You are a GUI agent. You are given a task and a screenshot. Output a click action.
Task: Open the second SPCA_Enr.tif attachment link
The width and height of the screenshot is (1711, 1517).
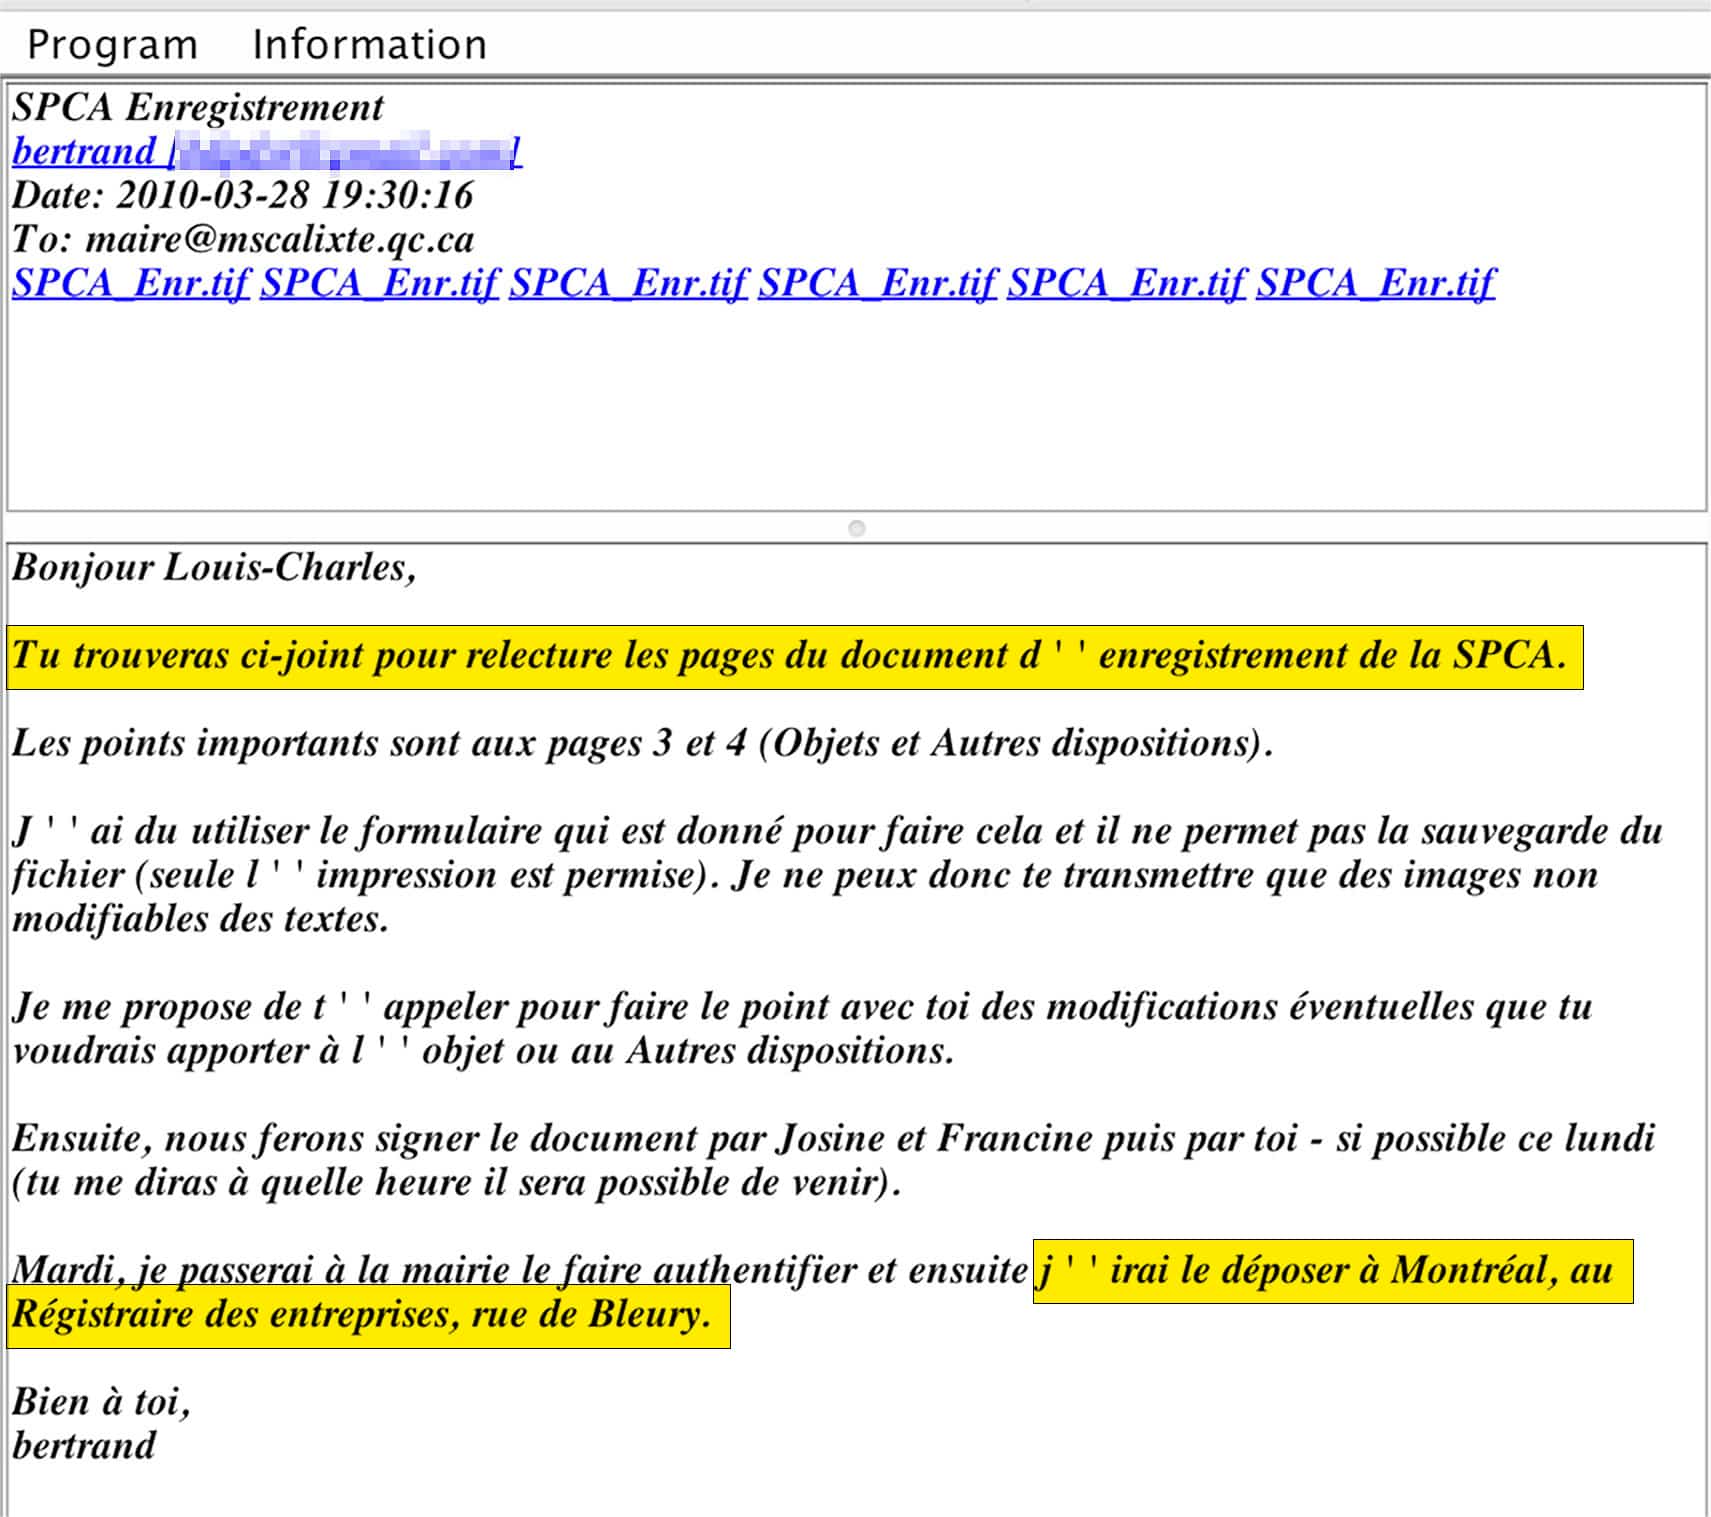[x=379, y=283]
